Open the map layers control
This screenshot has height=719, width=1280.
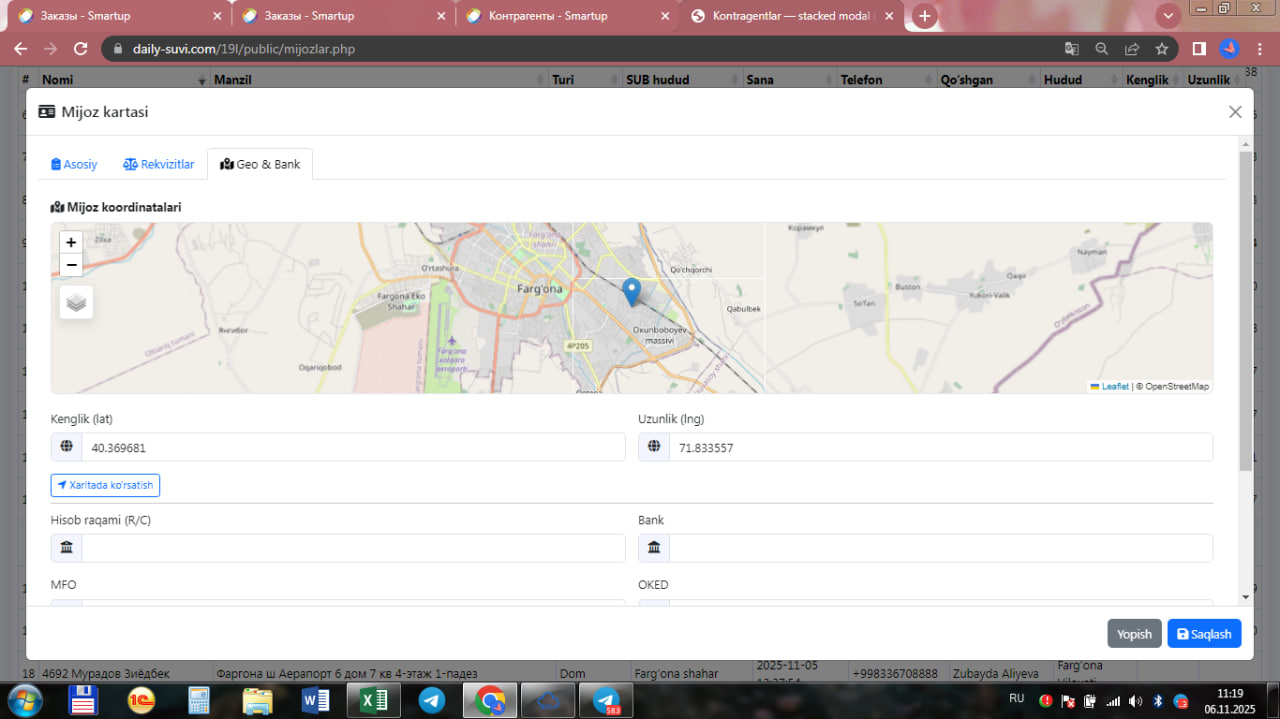[x=76, y=301]
